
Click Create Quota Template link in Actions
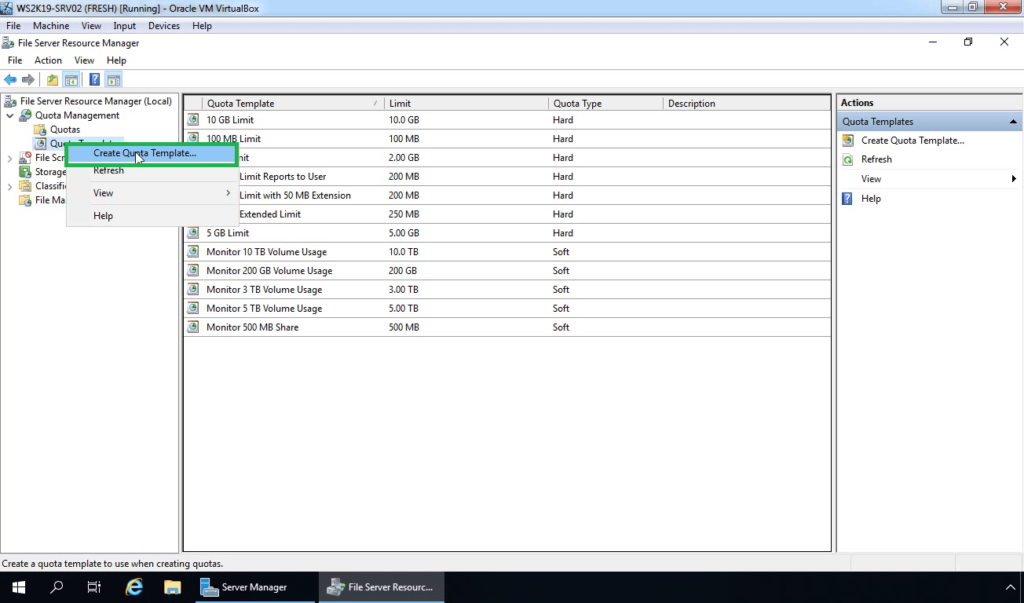pyautogui.click(x=912, y=140)
